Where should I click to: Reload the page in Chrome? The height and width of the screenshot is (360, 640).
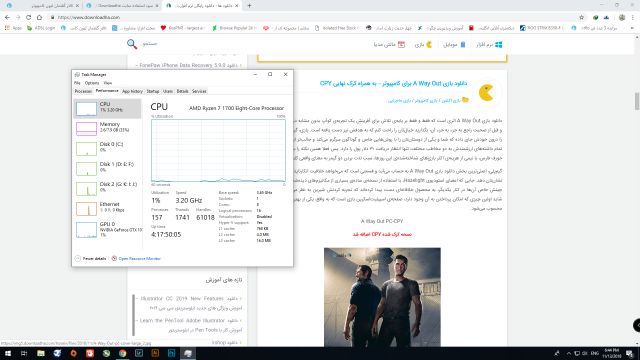29,17
